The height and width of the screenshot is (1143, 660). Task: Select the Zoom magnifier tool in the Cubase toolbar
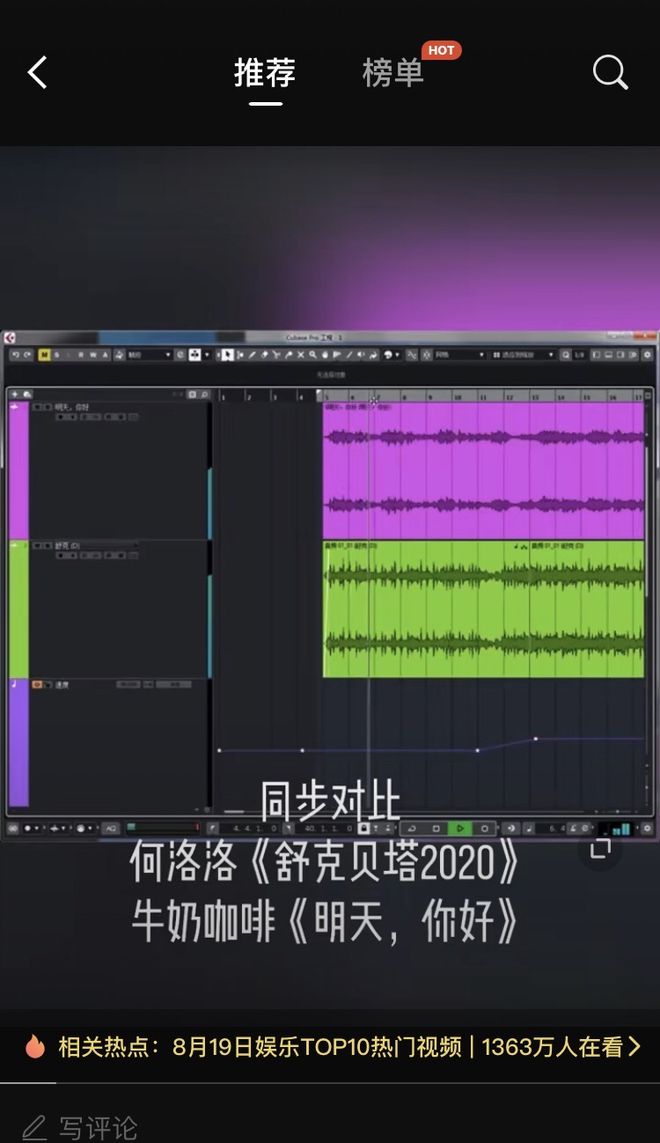pyautogui.click(x=313, y=355)
